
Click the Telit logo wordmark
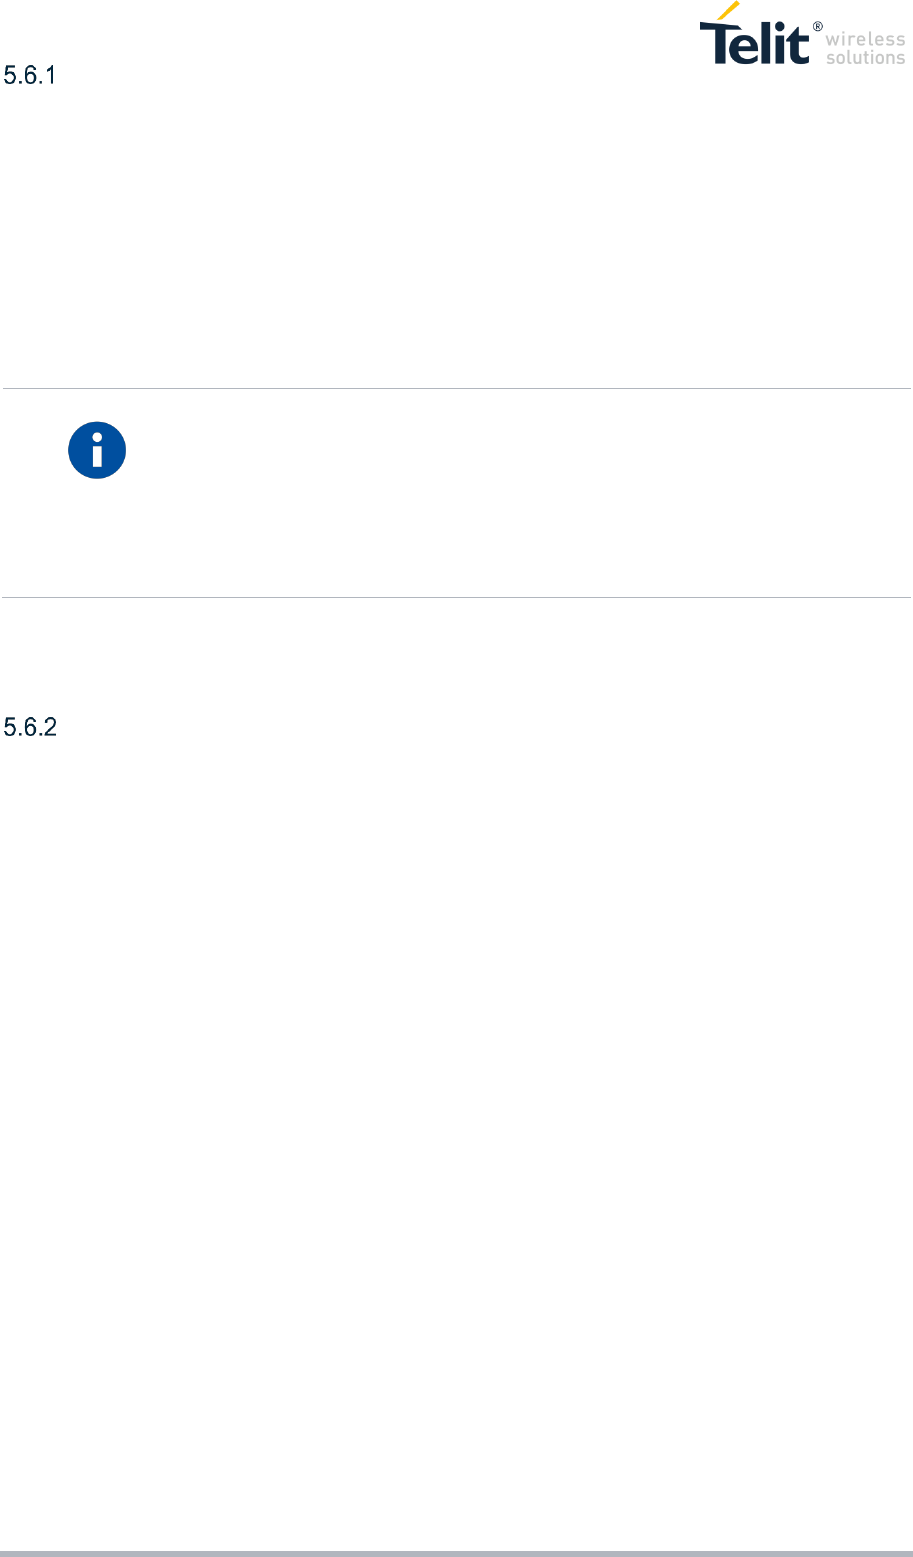[x=754, y=42]
